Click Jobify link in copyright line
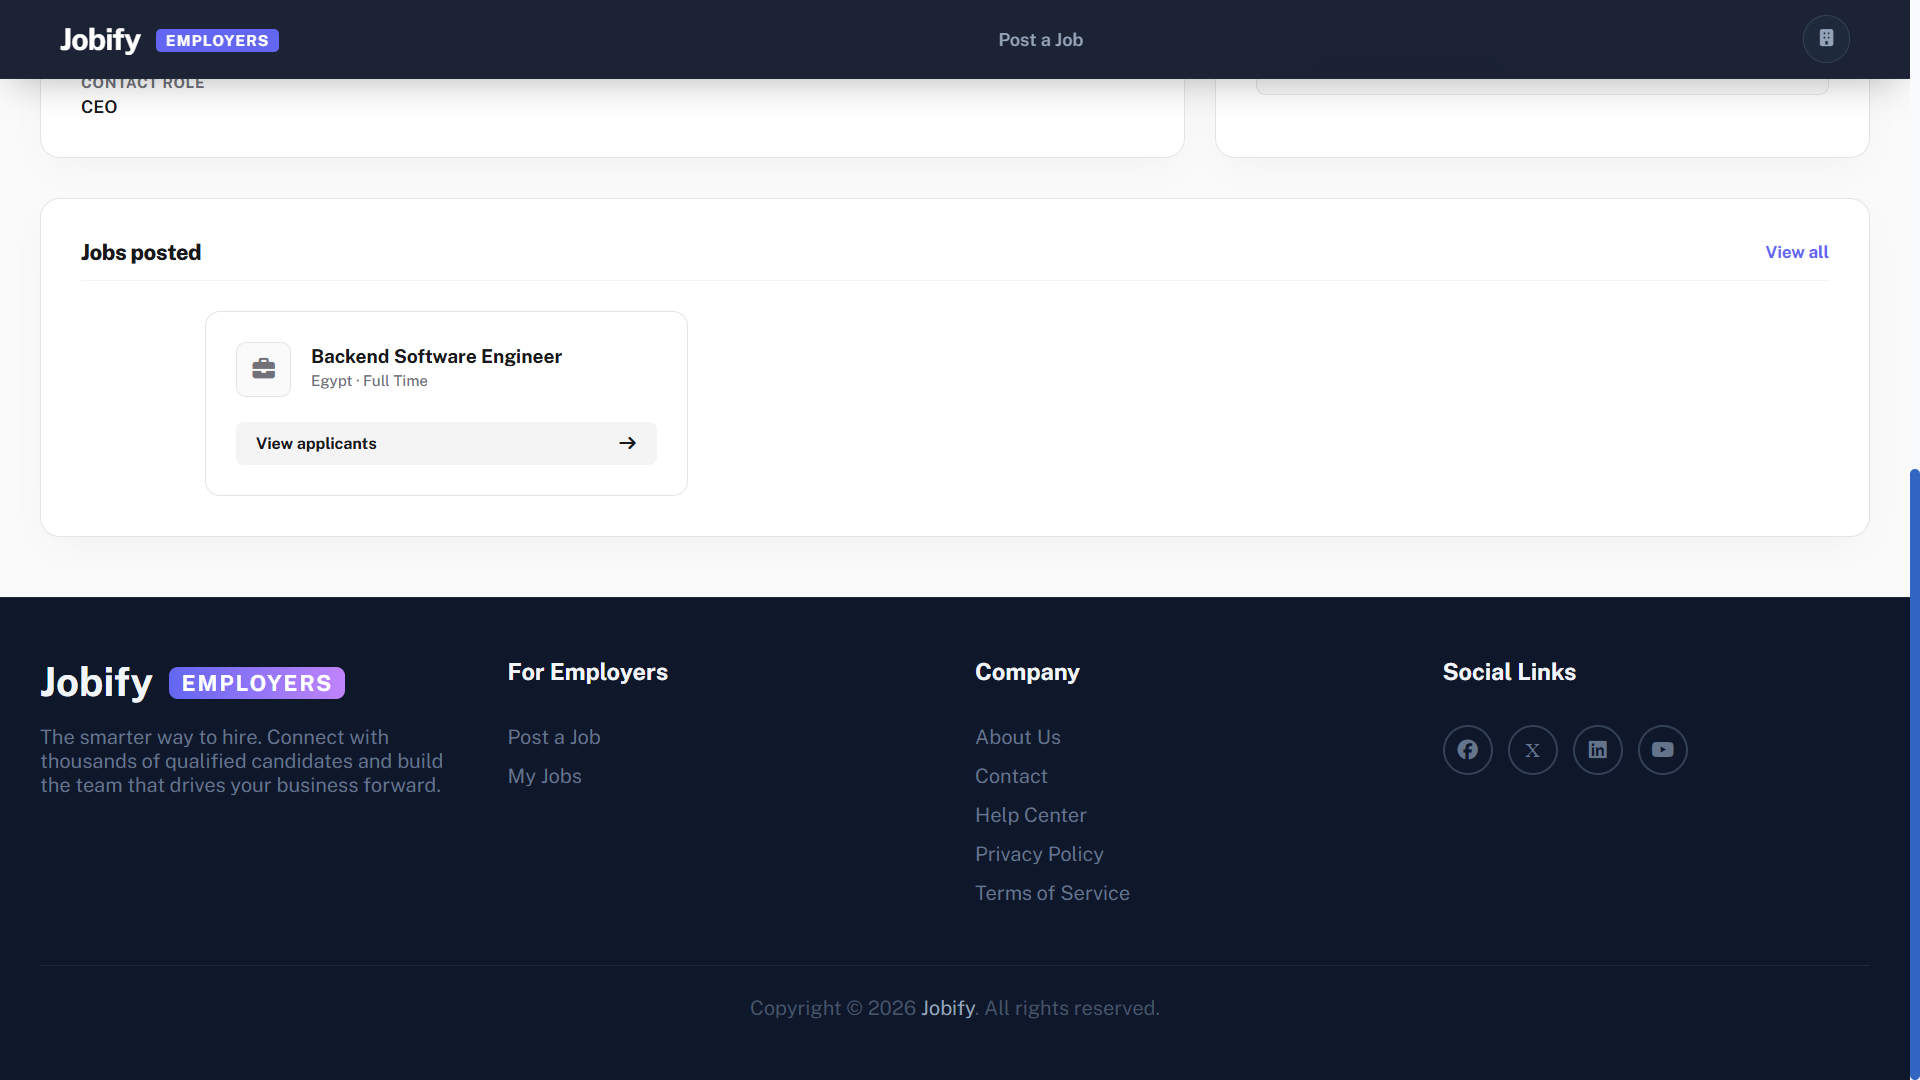Screen dimensions: 1920x1080 (x=948, y=1008)
